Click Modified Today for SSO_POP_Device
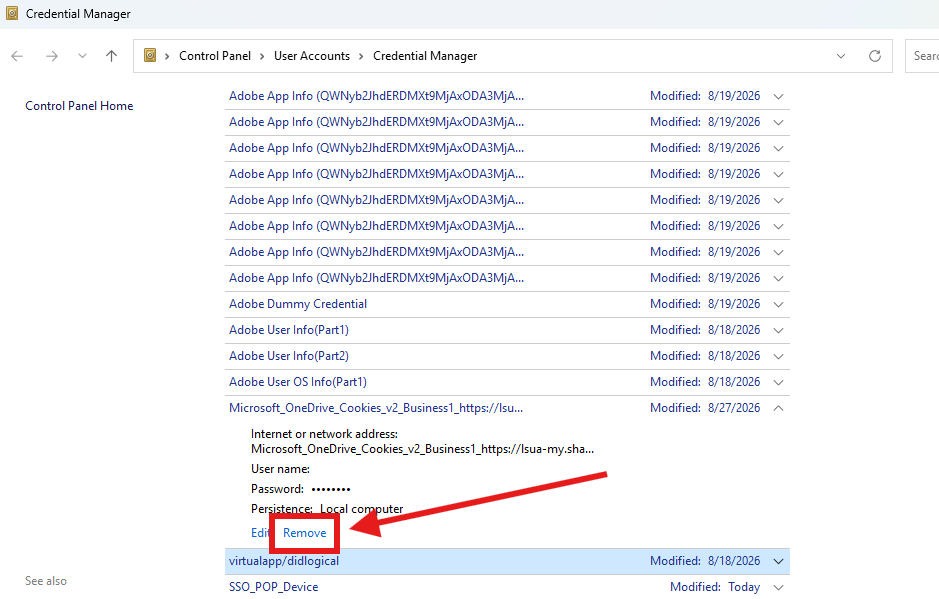Screen dimensions: 939x599 pos(714,587)
